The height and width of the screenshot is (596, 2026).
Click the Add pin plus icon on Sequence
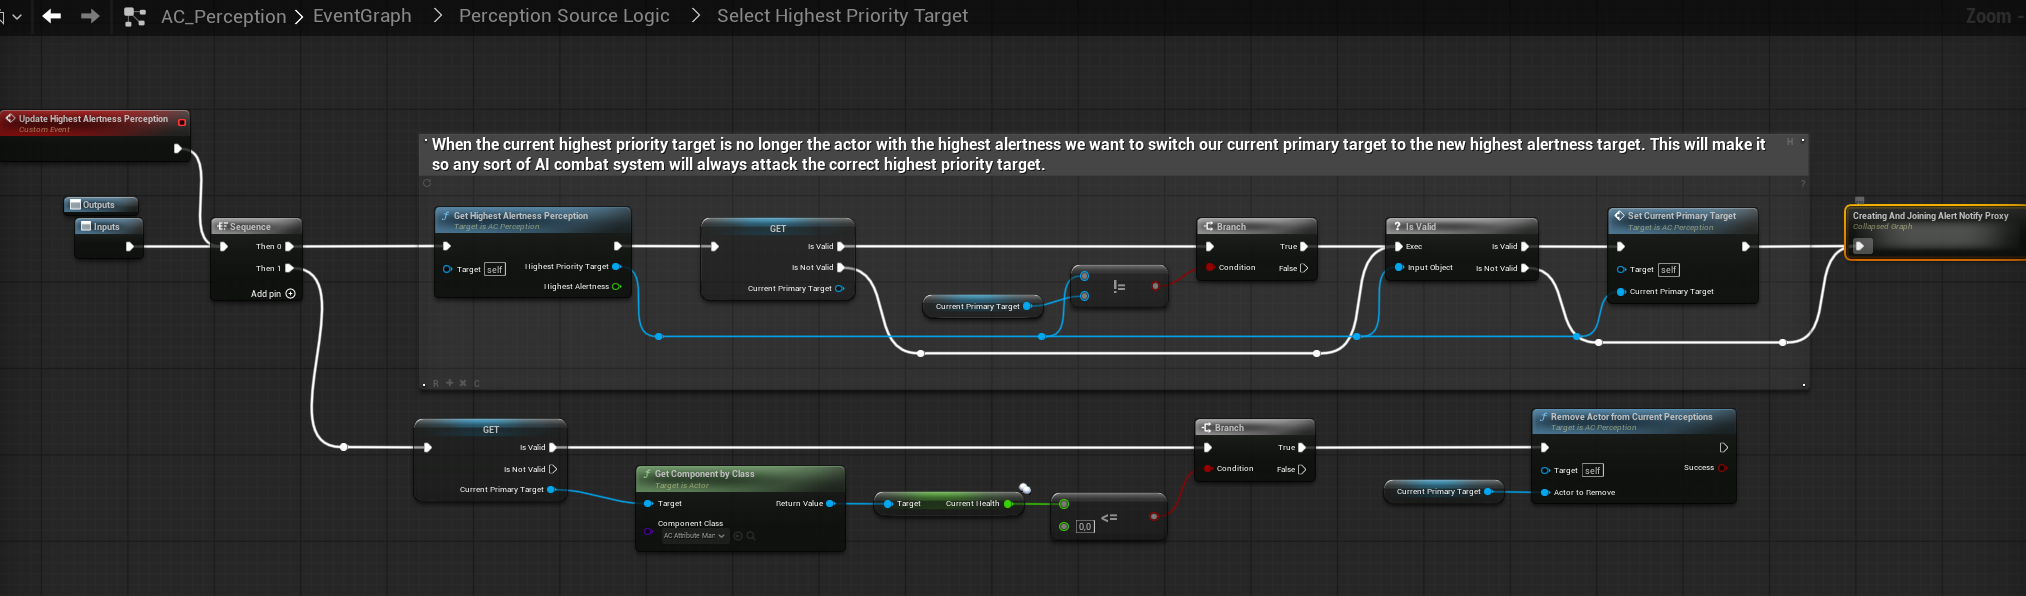tap(291, 294)
